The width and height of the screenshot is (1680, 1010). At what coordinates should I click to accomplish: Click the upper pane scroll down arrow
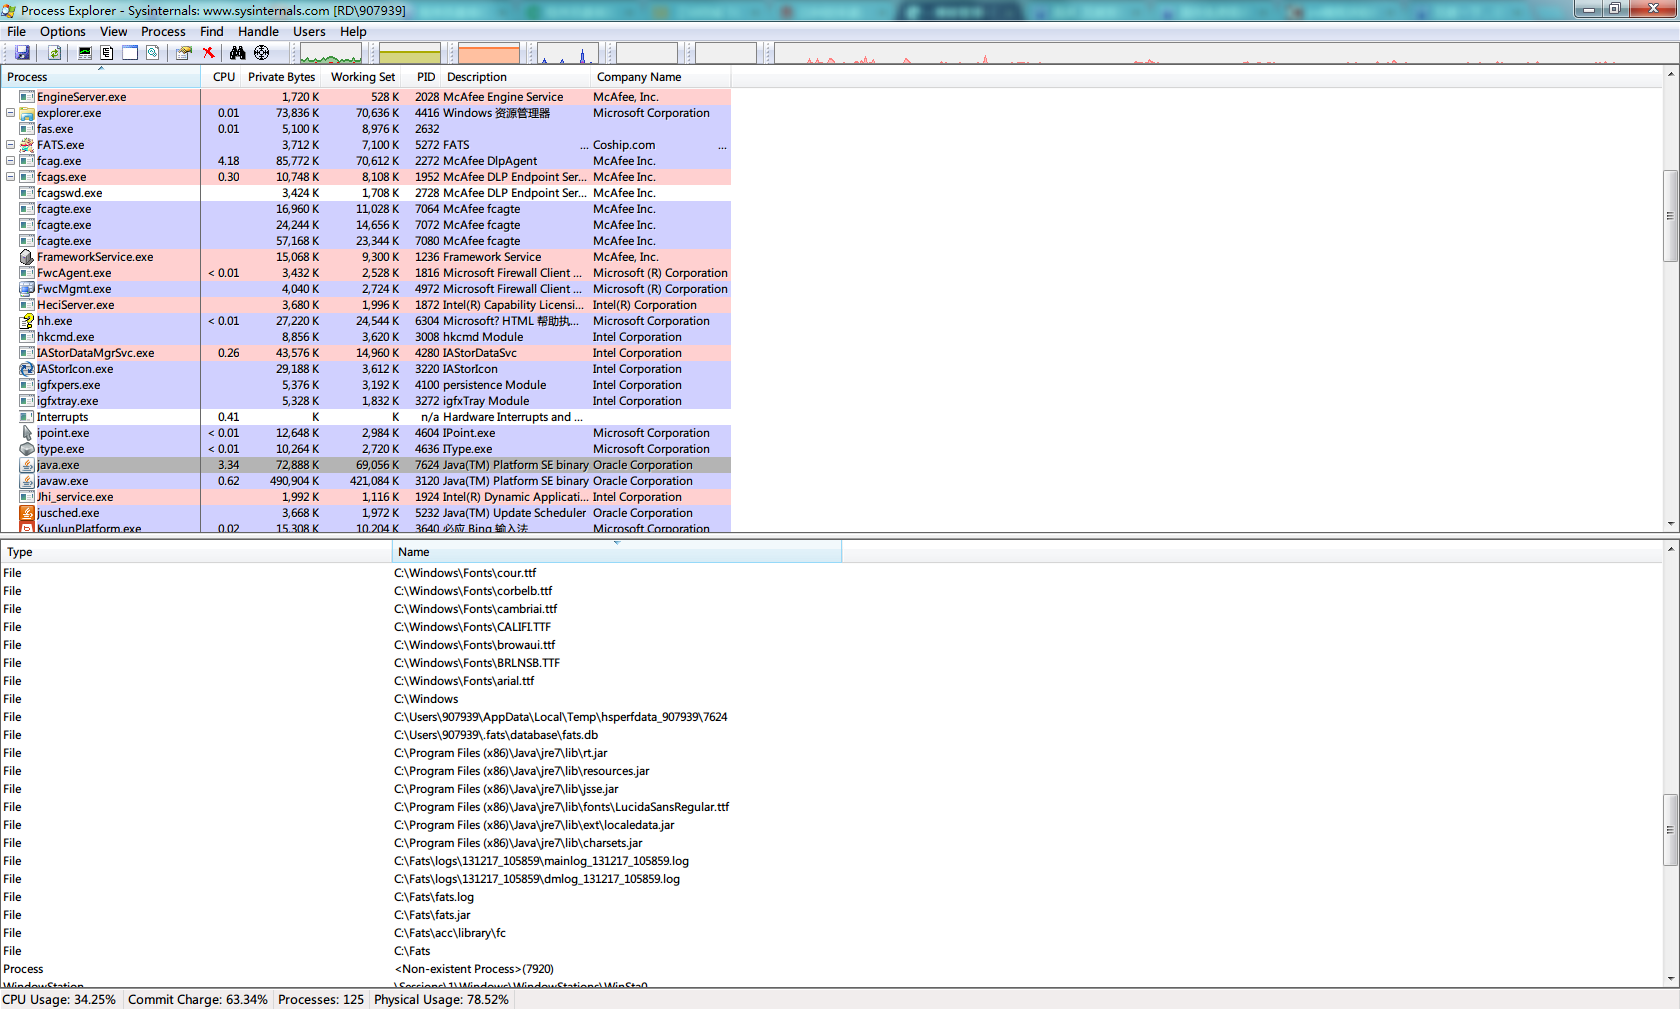[1671, 524]
